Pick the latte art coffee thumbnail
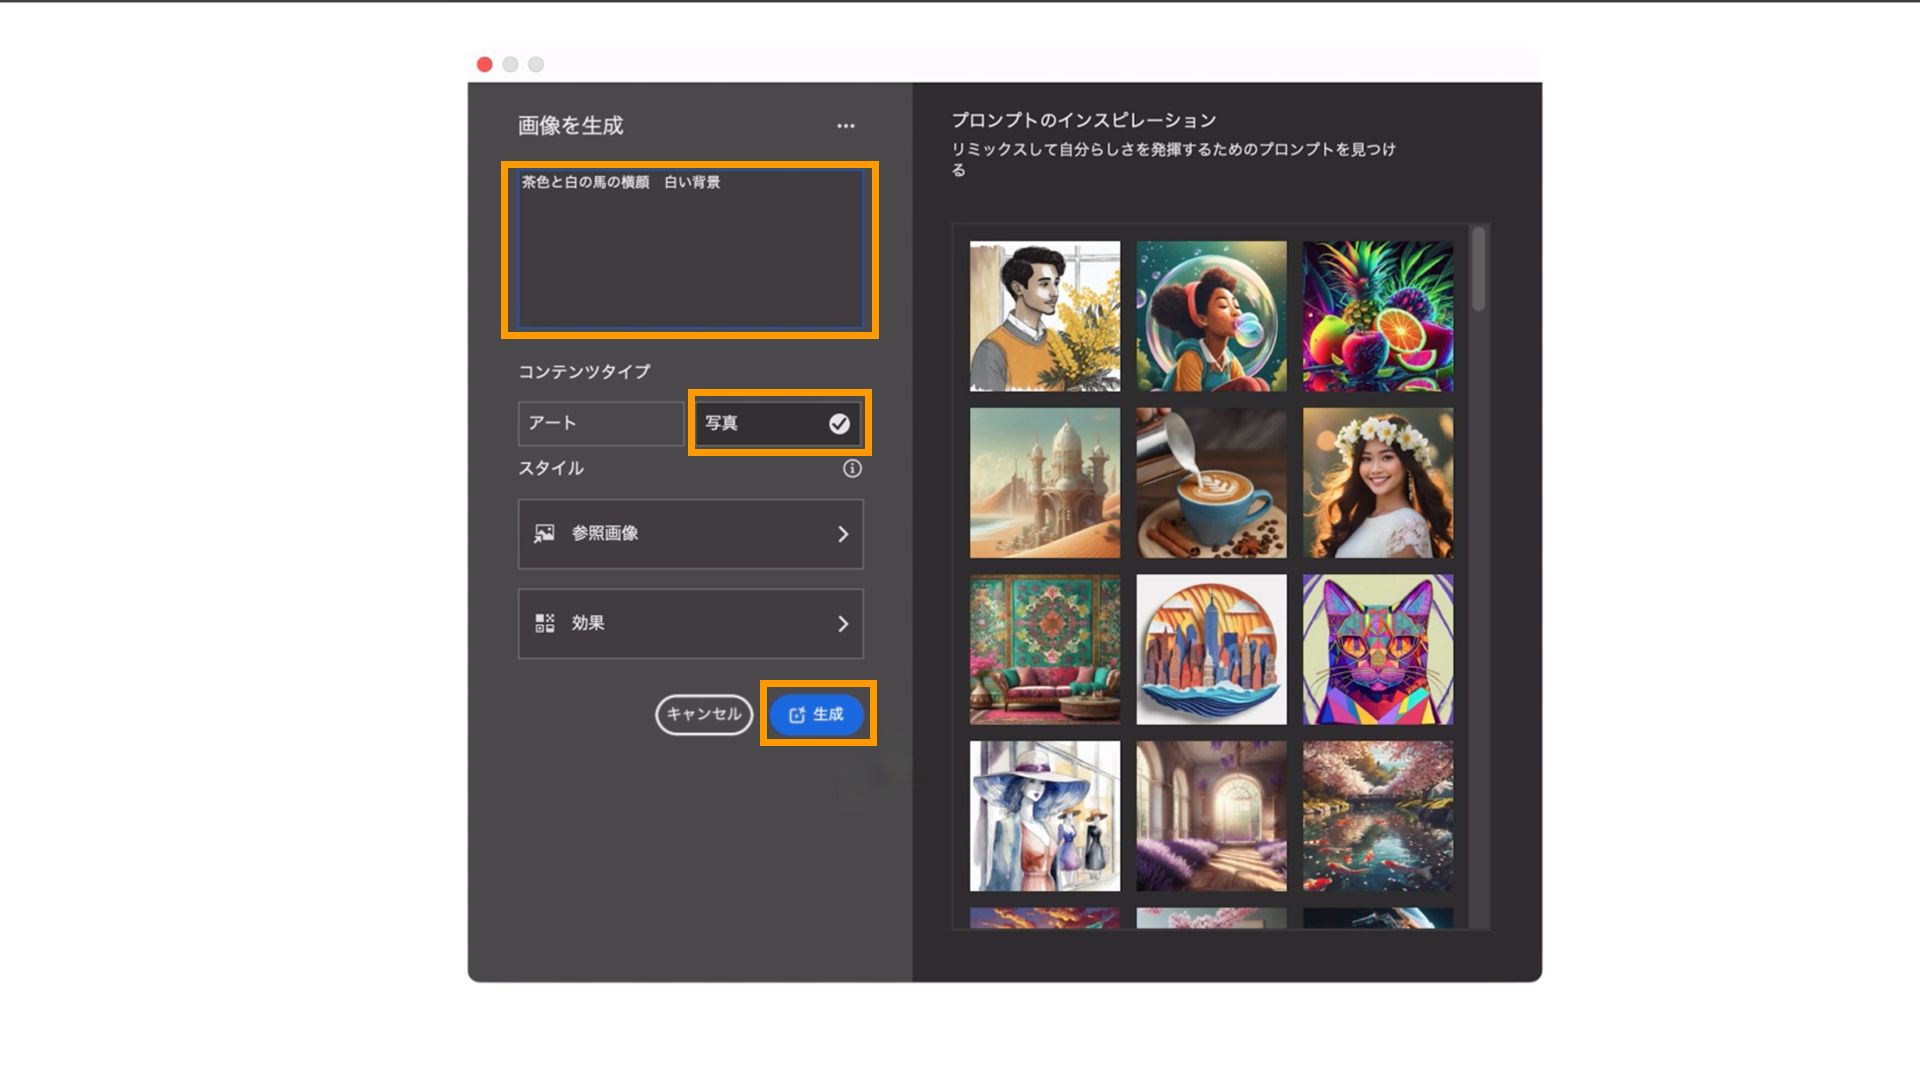This screenshot has height=1080, width=1920. pos(1211,482)
